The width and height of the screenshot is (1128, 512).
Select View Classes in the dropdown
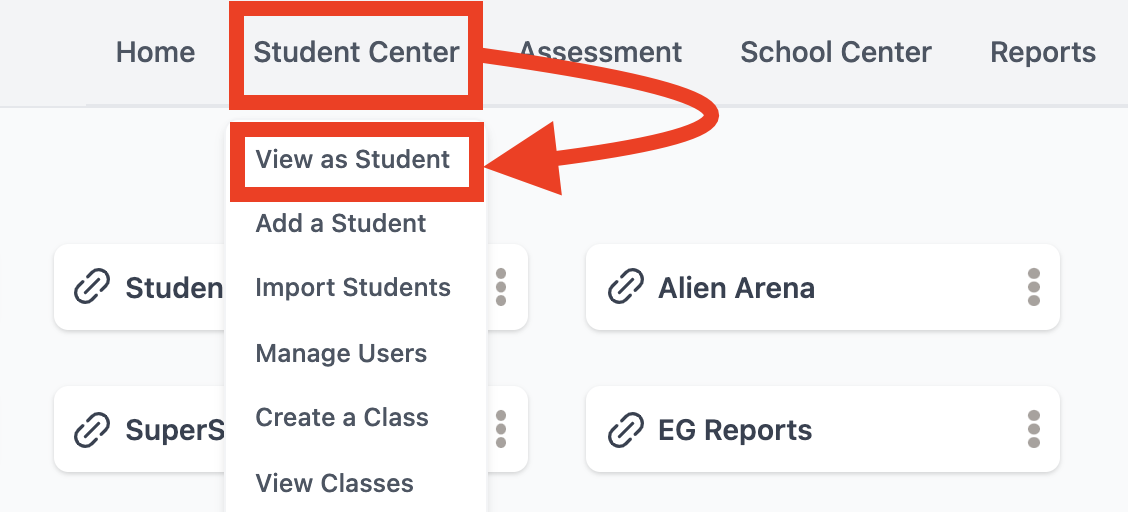pyautogui.click(x=335, y=483)
